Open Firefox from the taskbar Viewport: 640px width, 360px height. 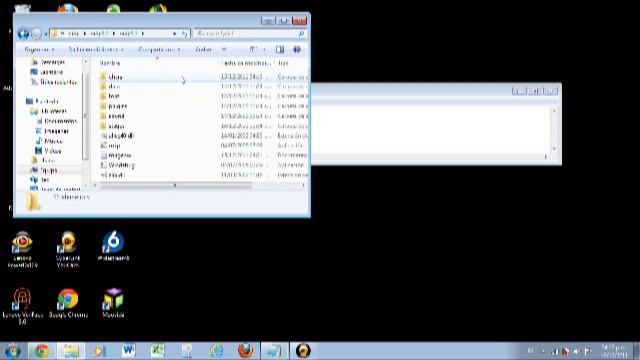245,351
